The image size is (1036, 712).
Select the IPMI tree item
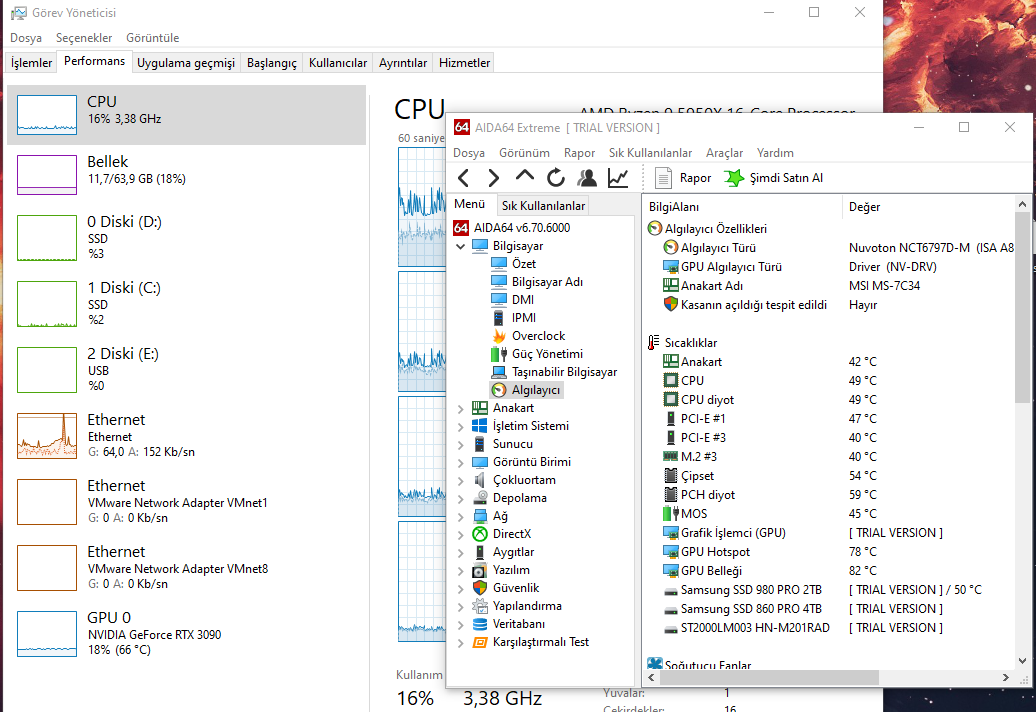coord(513,318)
